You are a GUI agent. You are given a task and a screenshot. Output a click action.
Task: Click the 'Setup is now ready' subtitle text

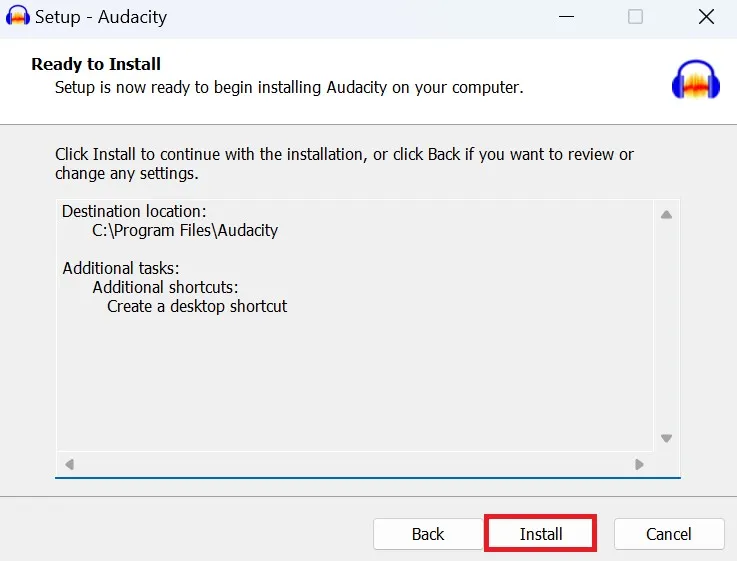tap(289, 87)
